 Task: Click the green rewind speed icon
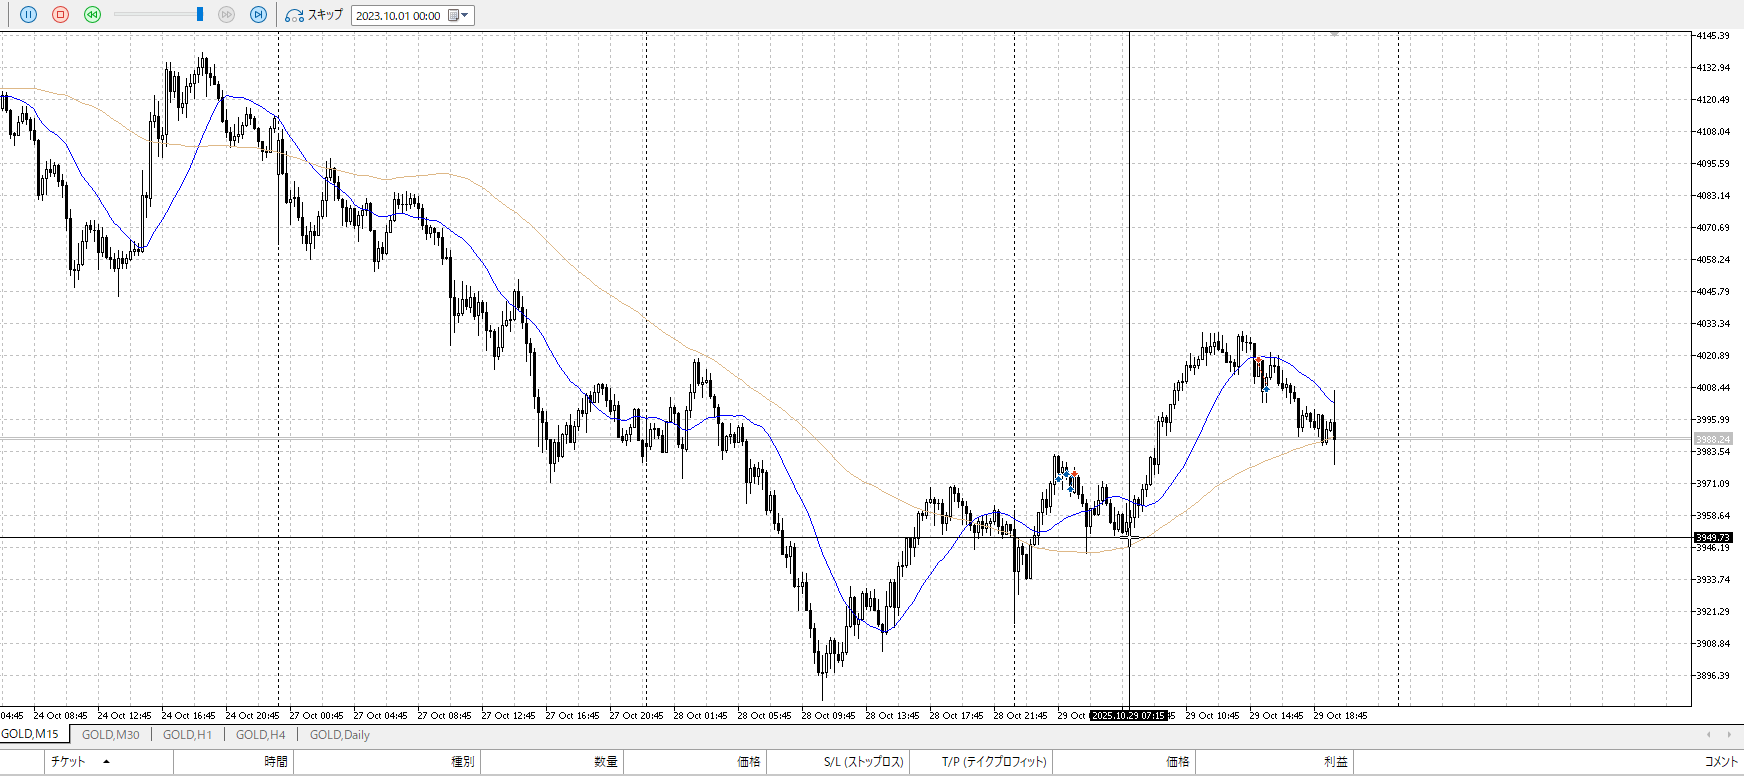pyautogui.click(x=92, y=15)
